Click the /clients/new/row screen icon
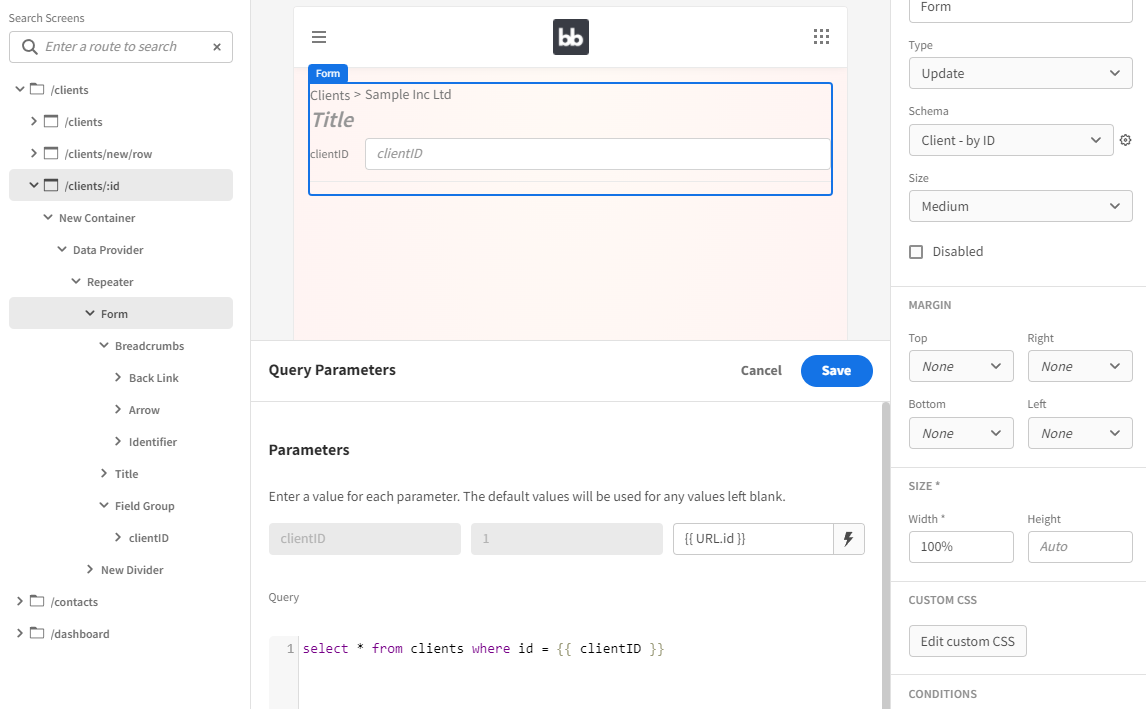 [x=51, y=153]
